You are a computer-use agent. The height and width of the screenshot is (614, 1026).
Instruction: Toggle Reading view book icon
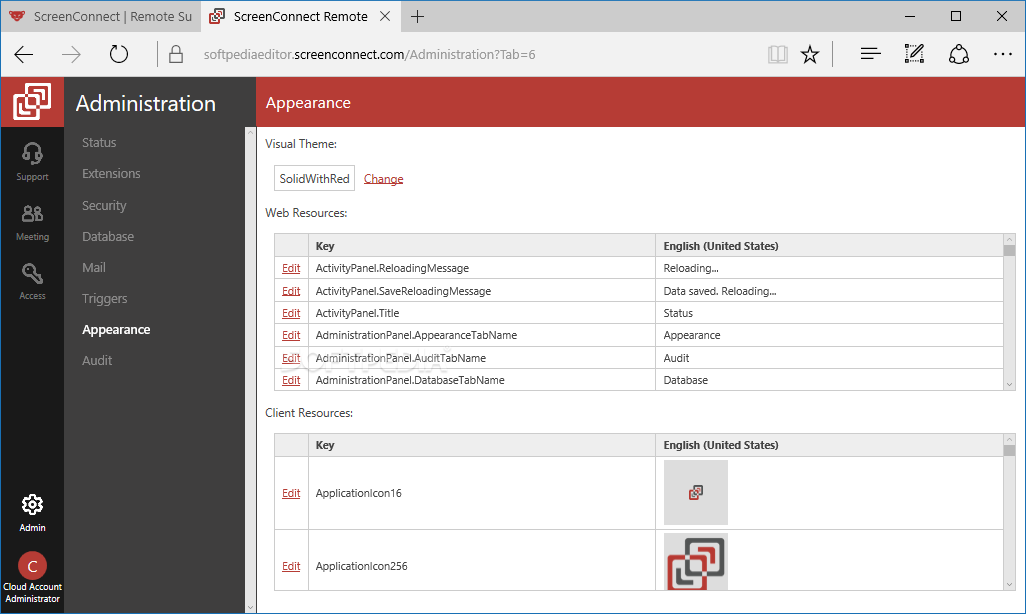(777, 54)
